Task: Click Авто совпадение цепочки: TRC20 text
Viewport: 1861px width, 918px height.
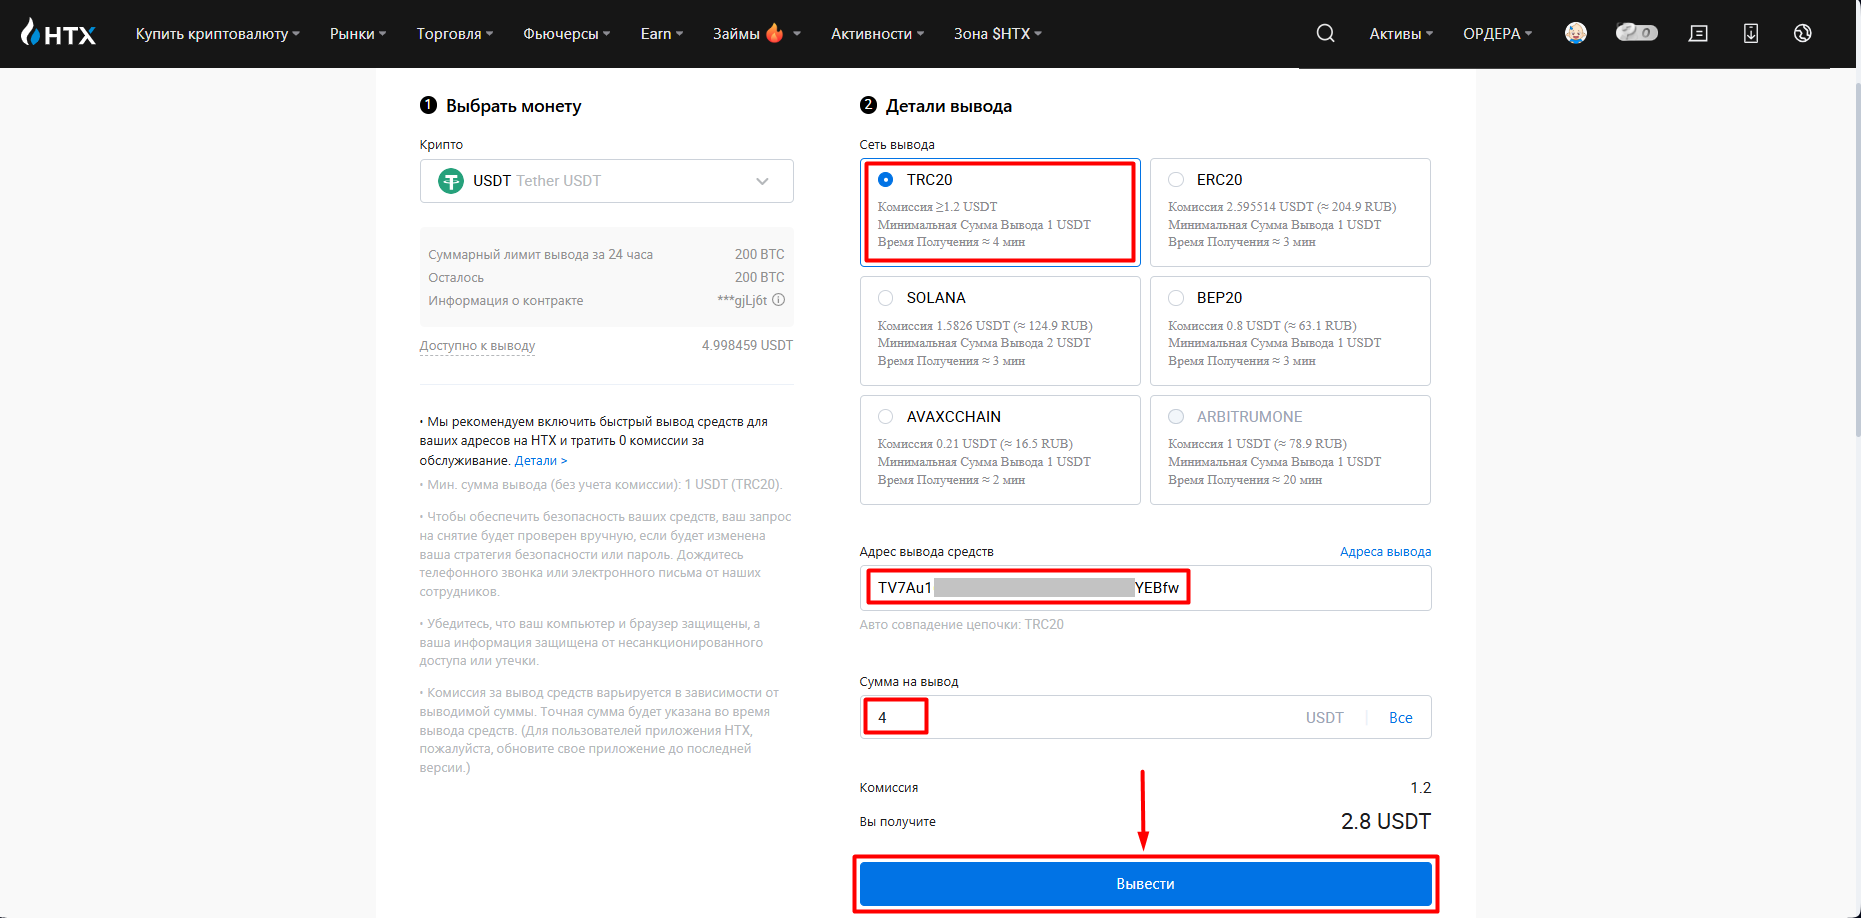Action: pos(961,625)
